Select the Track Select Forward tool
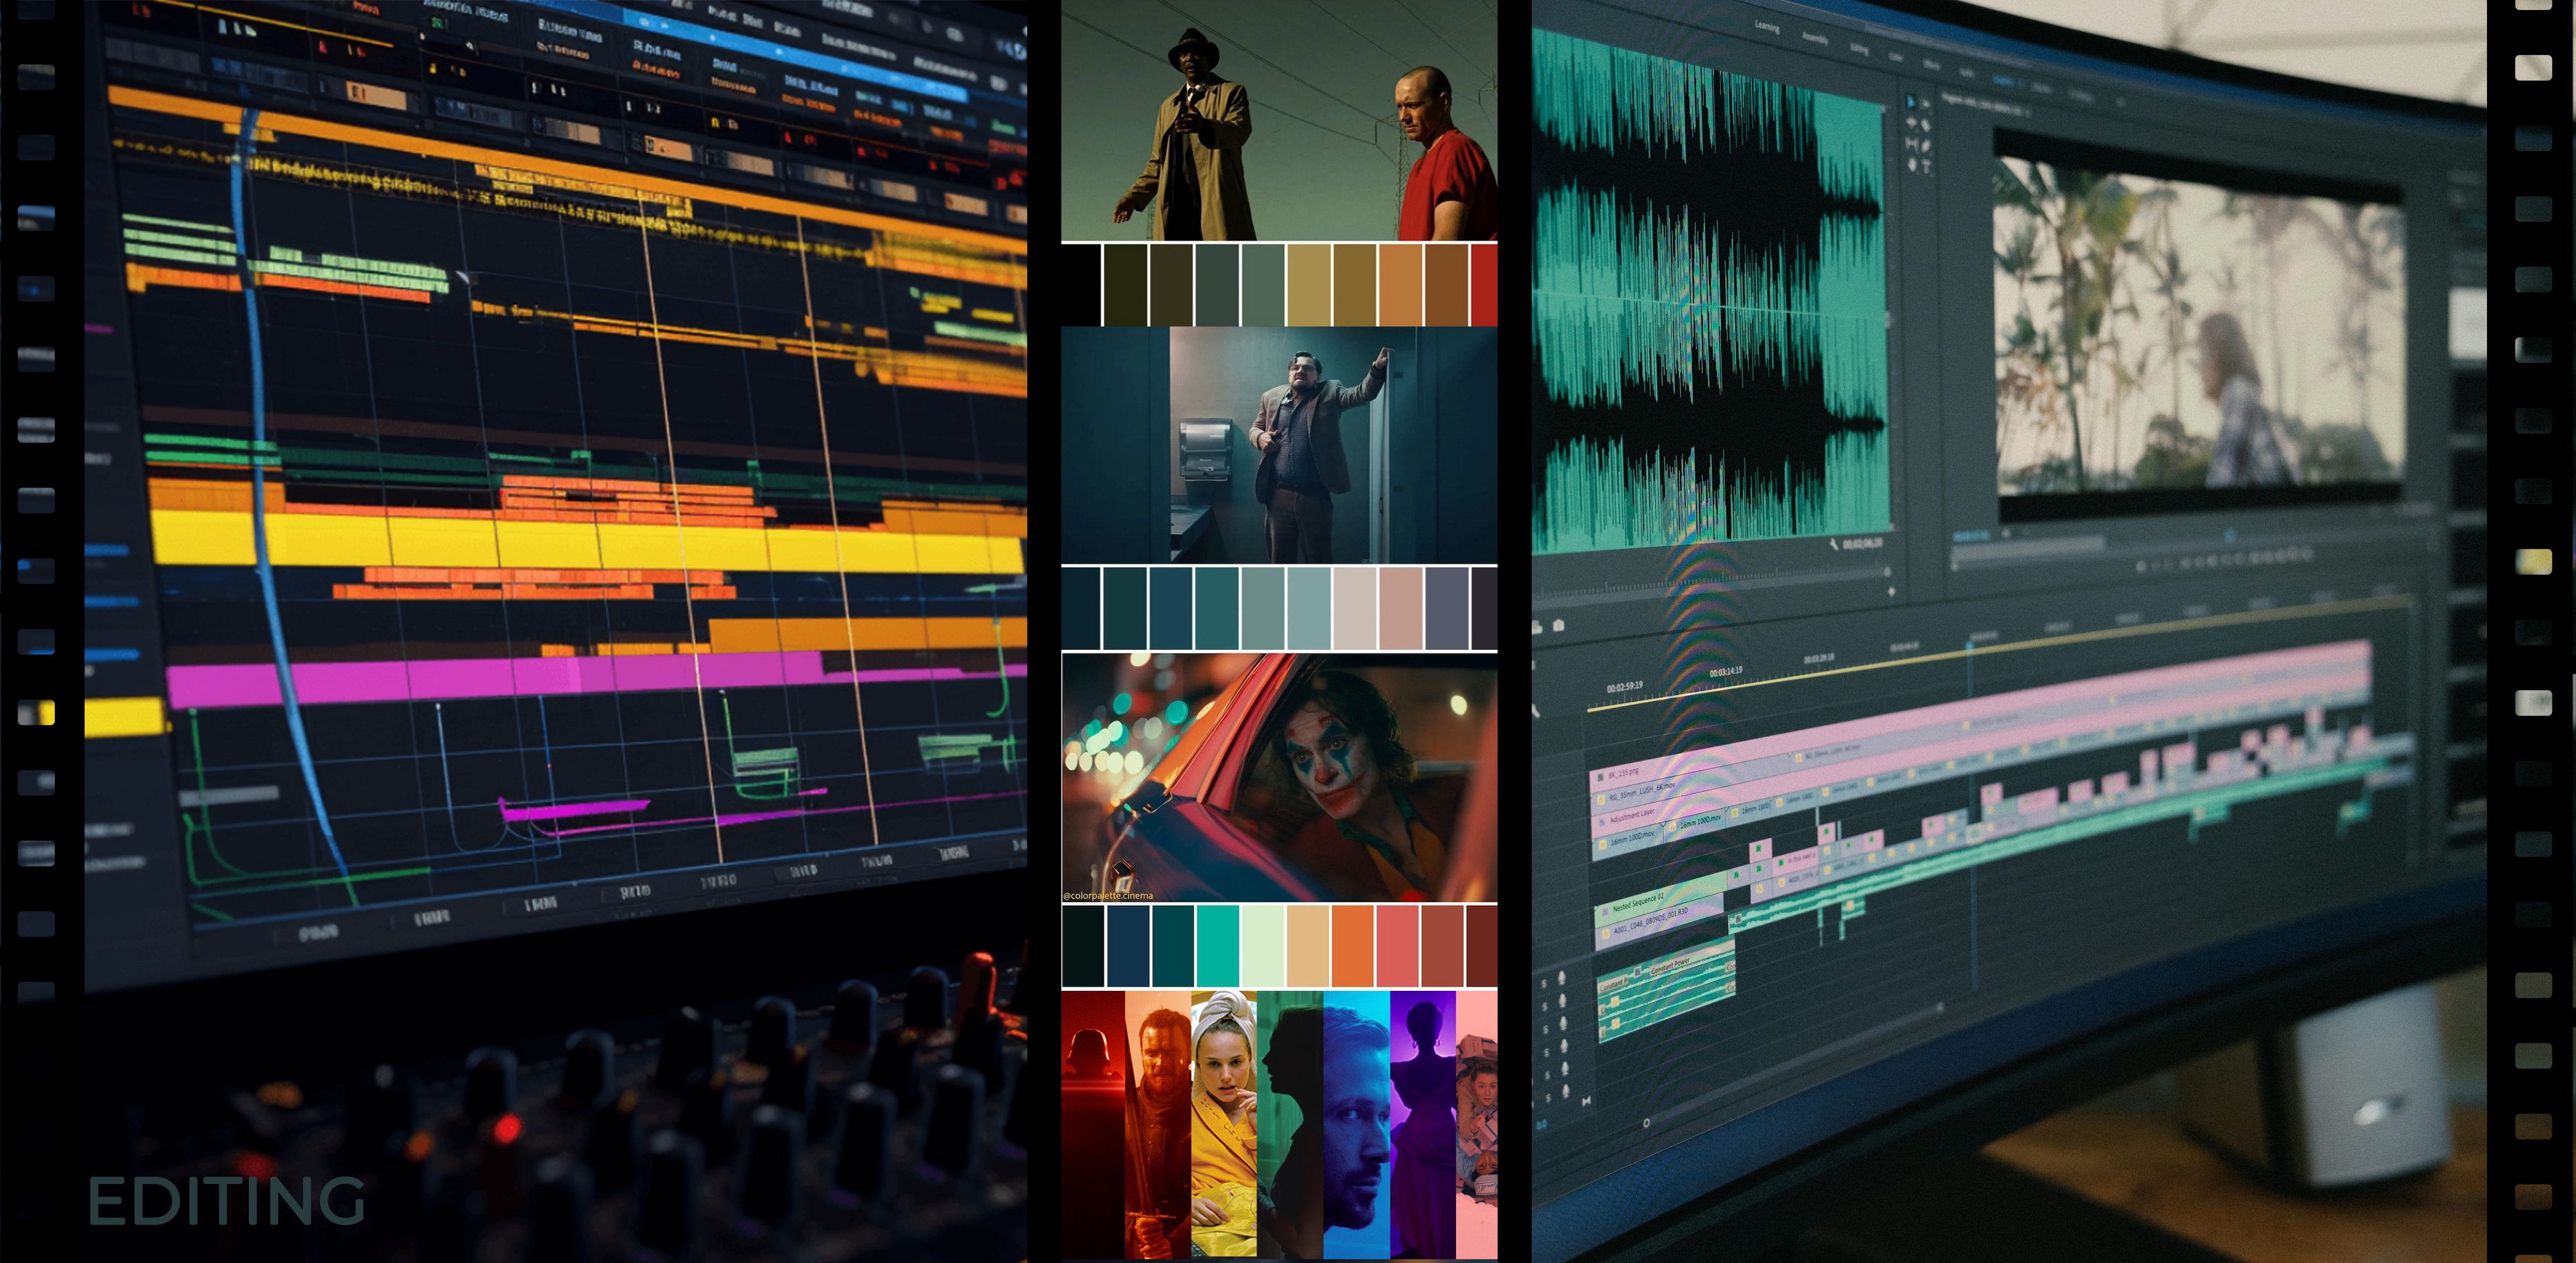The width and height of the screenshot is (2576, 1263). click(1926, 104)
